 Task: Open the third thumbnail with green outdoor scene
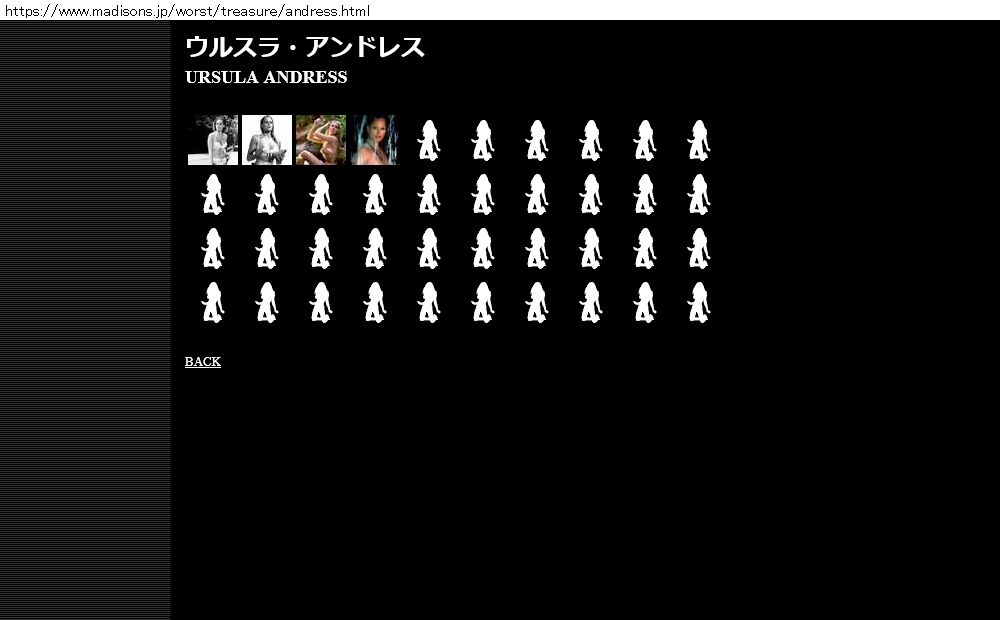321,140
